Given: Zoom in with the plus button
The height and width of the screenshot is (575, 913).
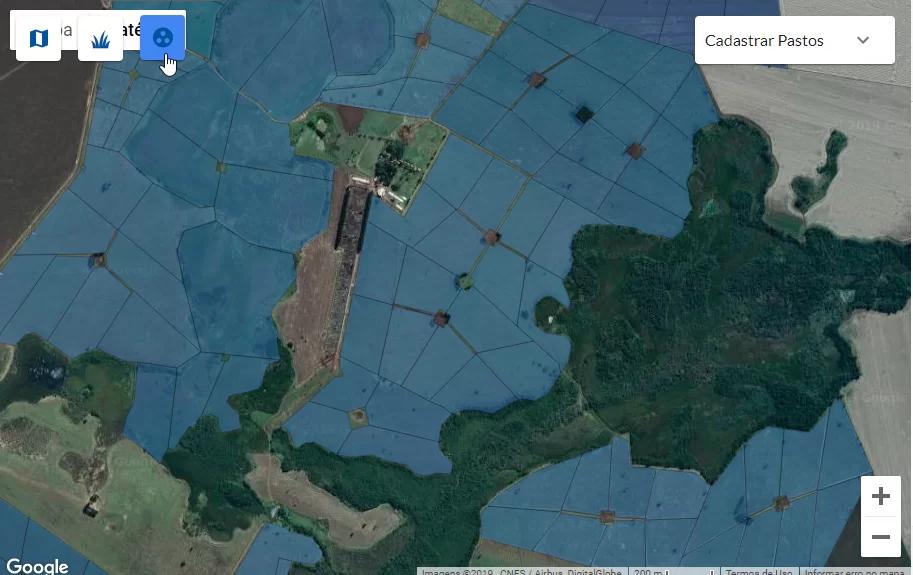Looking at the screenshot, I should coord(880,496).
